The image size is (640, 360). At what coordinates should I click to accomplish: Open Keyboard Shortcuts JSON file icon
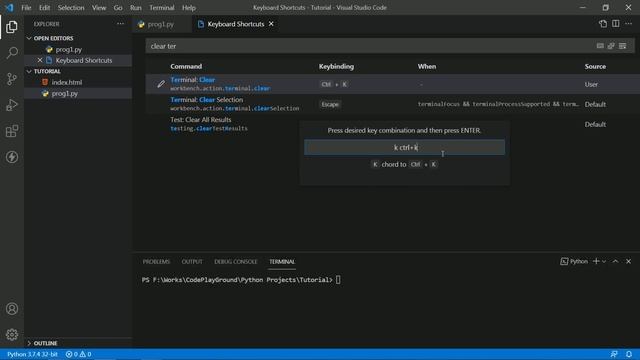click(x=603, y=24)
